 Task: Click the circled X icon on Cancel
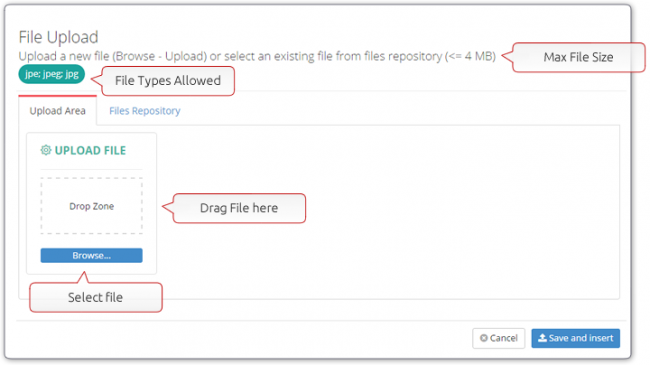pos(483,338)
